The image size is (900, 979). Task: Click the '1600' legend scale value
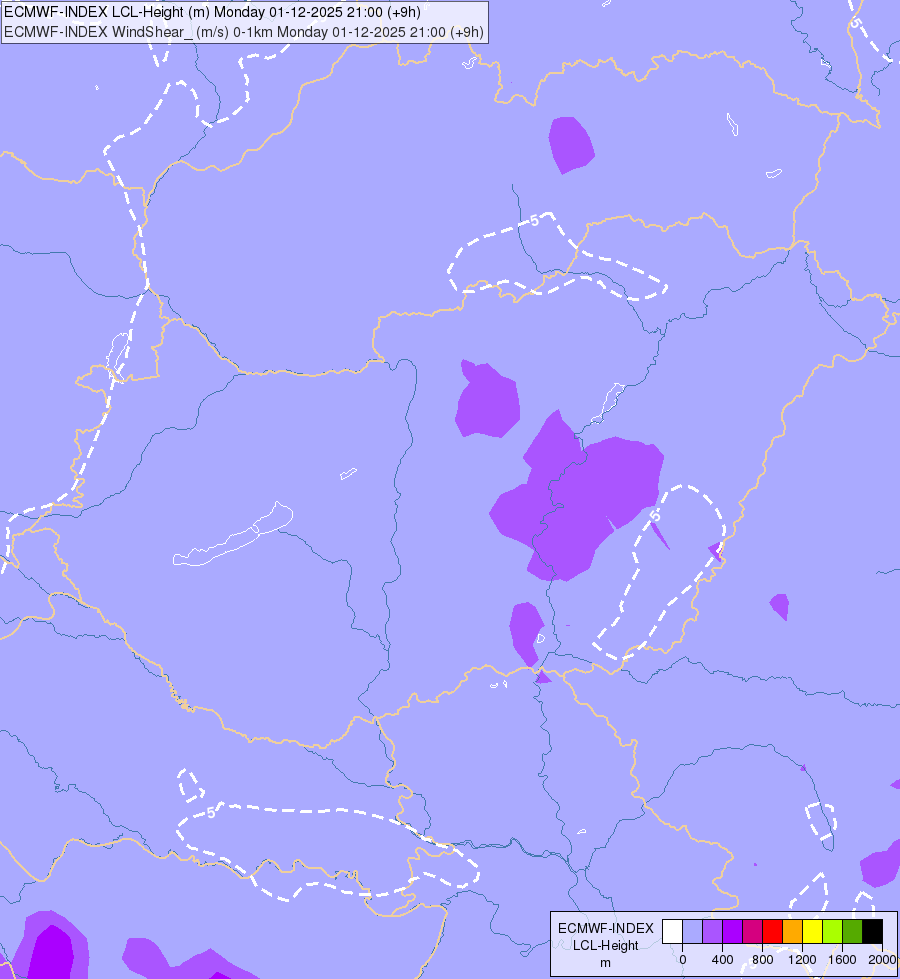point(843,960)
